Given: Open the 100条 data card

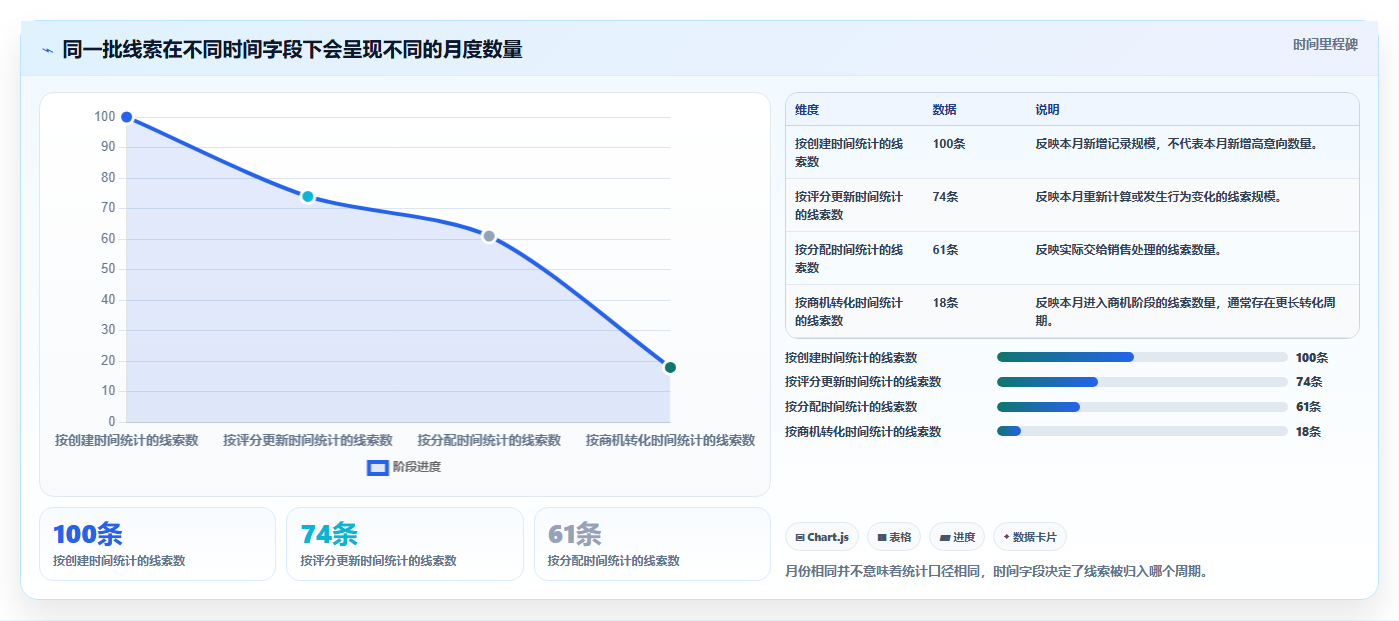Looking at the screenshot, I should [157, 544].
